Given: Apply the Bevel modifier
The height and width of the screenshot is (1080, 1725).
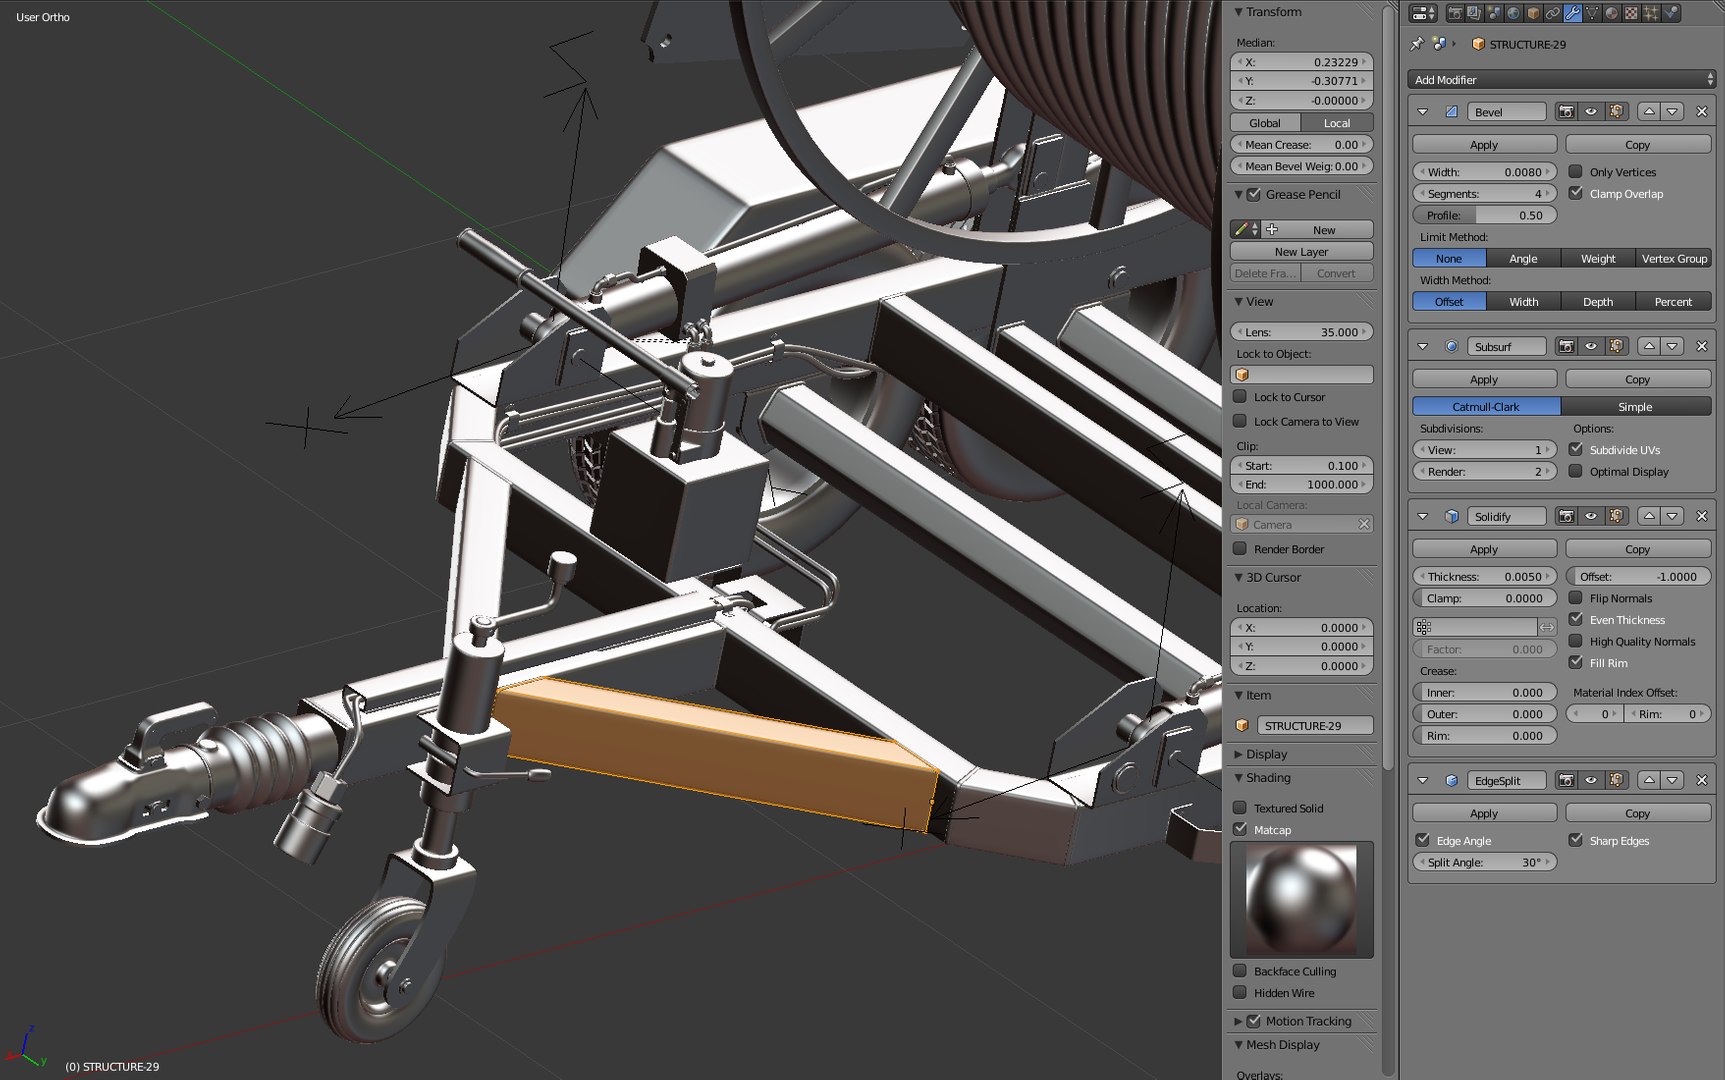Looking at the screenshot, I should tap(1484, 144).
